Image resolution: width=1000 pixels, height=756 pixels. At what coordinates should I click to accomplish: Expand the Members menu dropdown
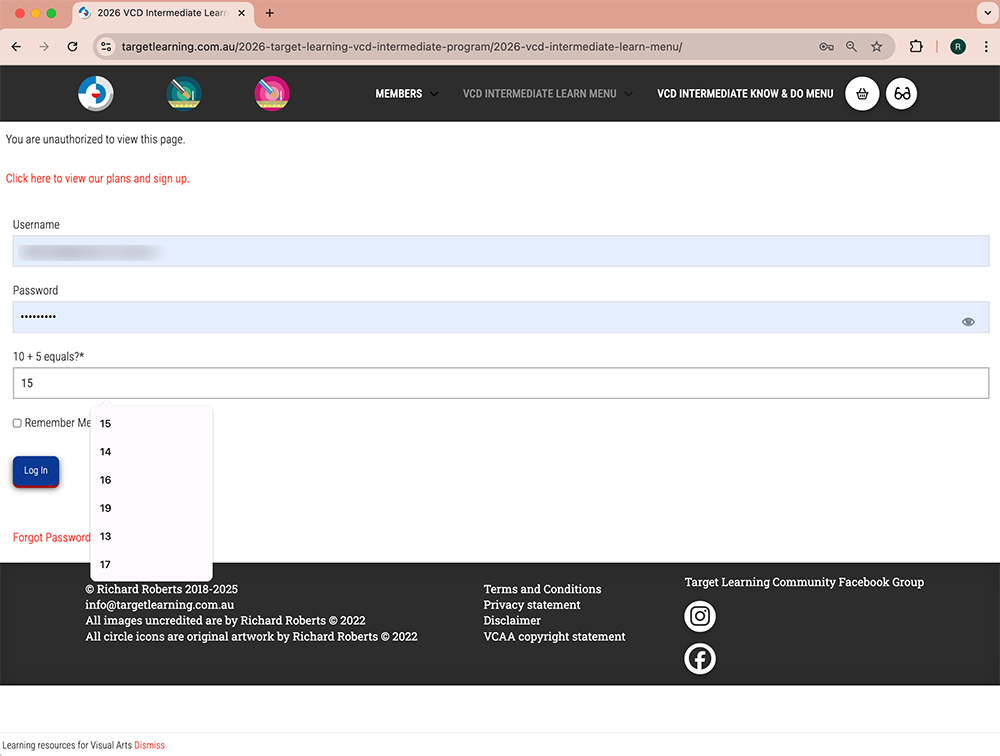(x=406, y=94)
